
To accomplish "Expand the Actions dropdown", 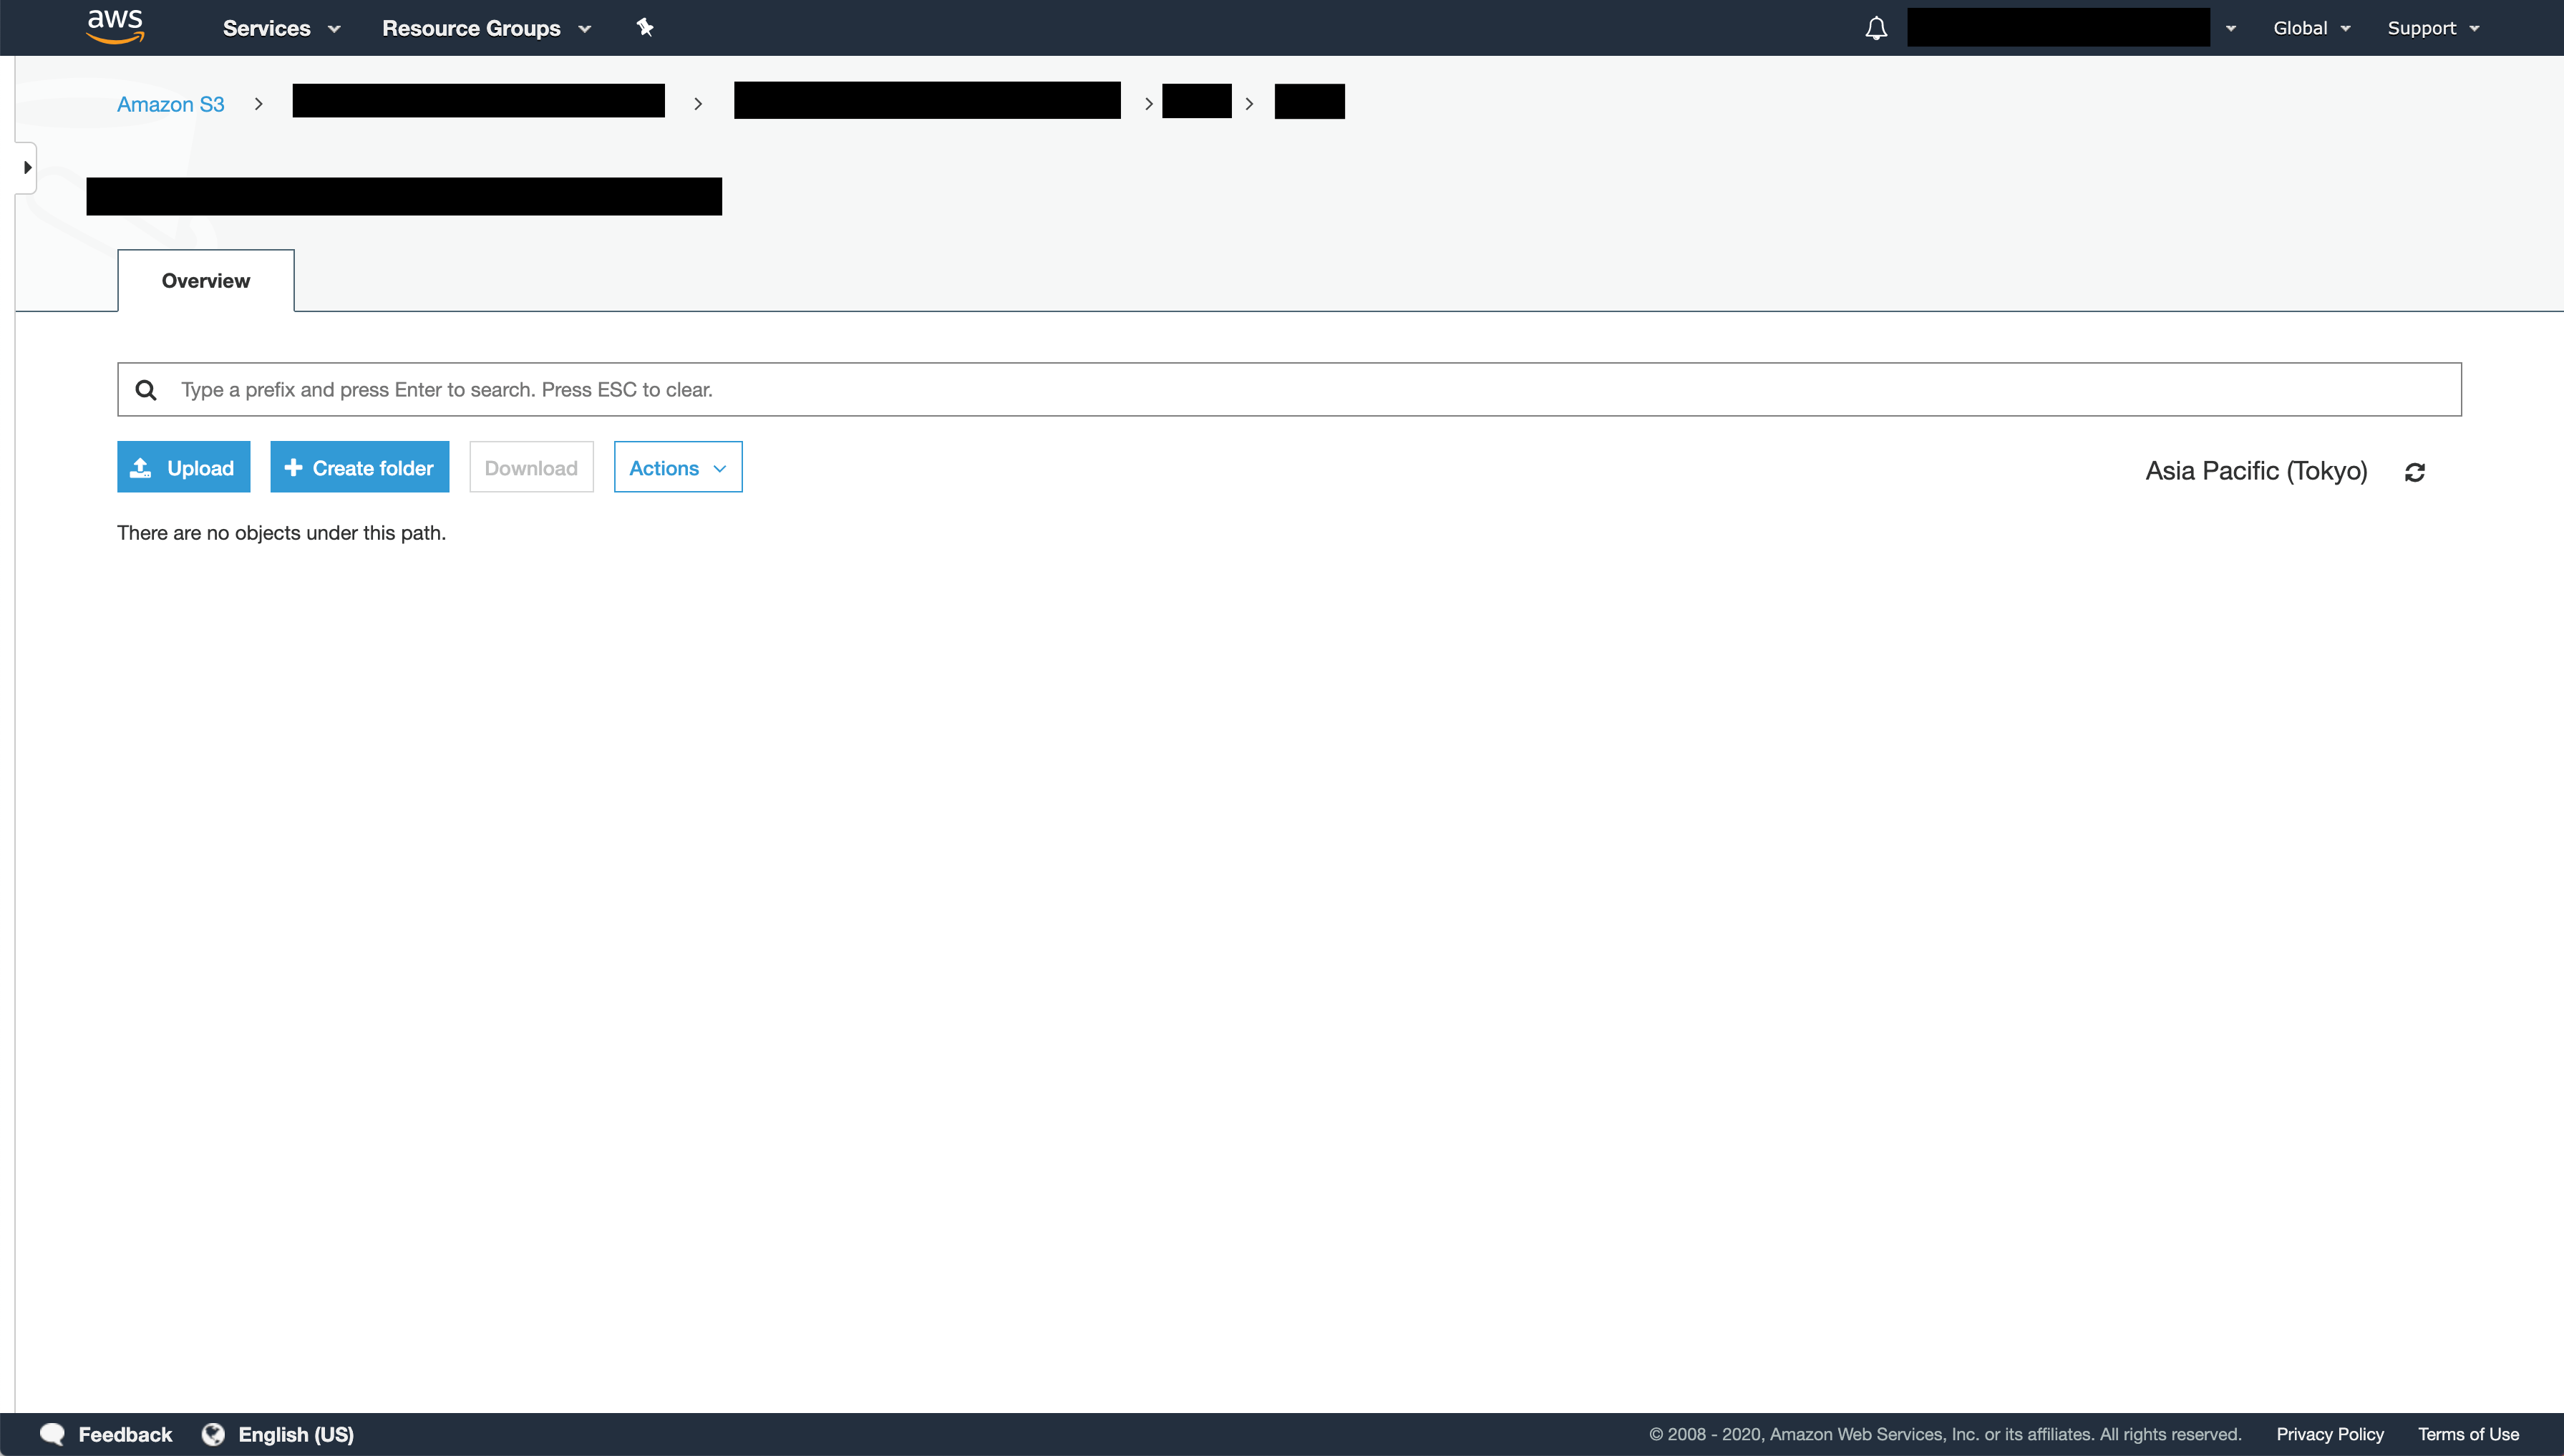I will click(677, 467).
